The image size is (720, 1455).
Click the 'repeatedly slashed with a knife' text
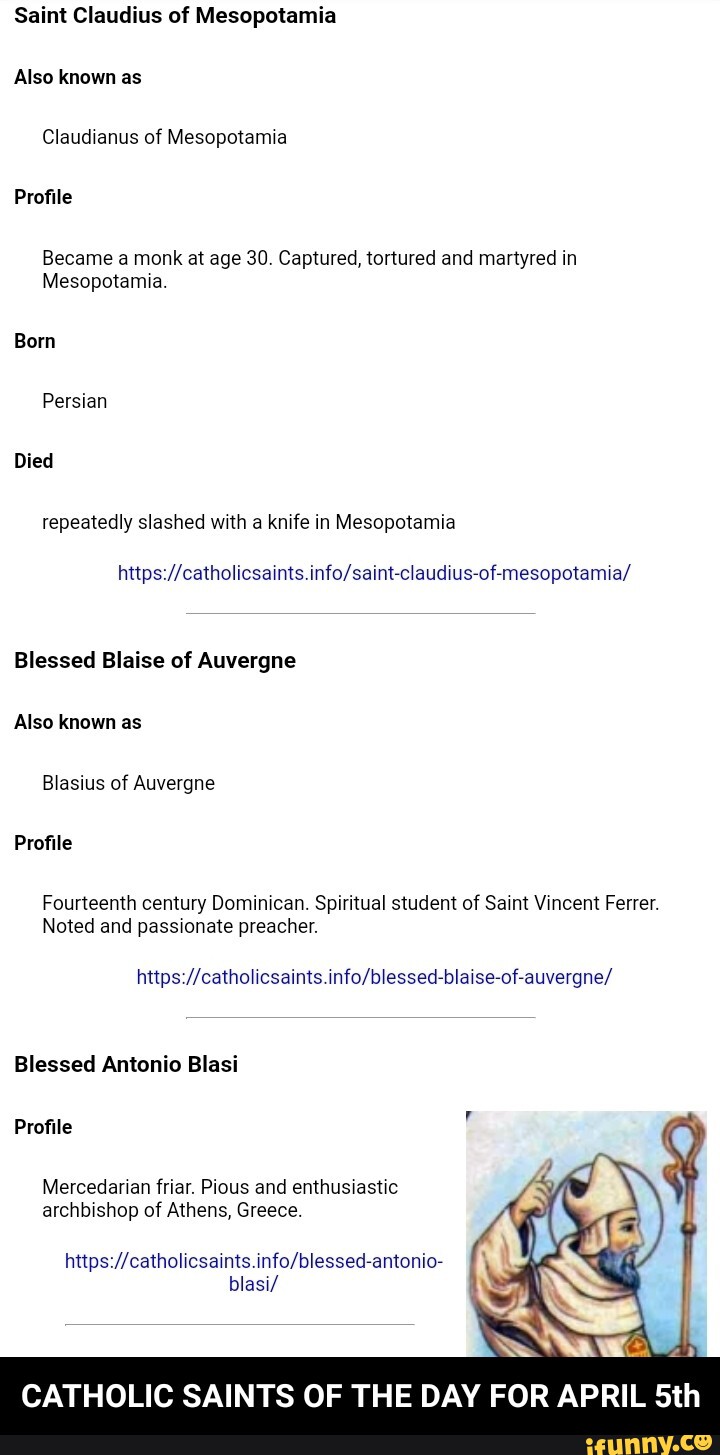248,522
